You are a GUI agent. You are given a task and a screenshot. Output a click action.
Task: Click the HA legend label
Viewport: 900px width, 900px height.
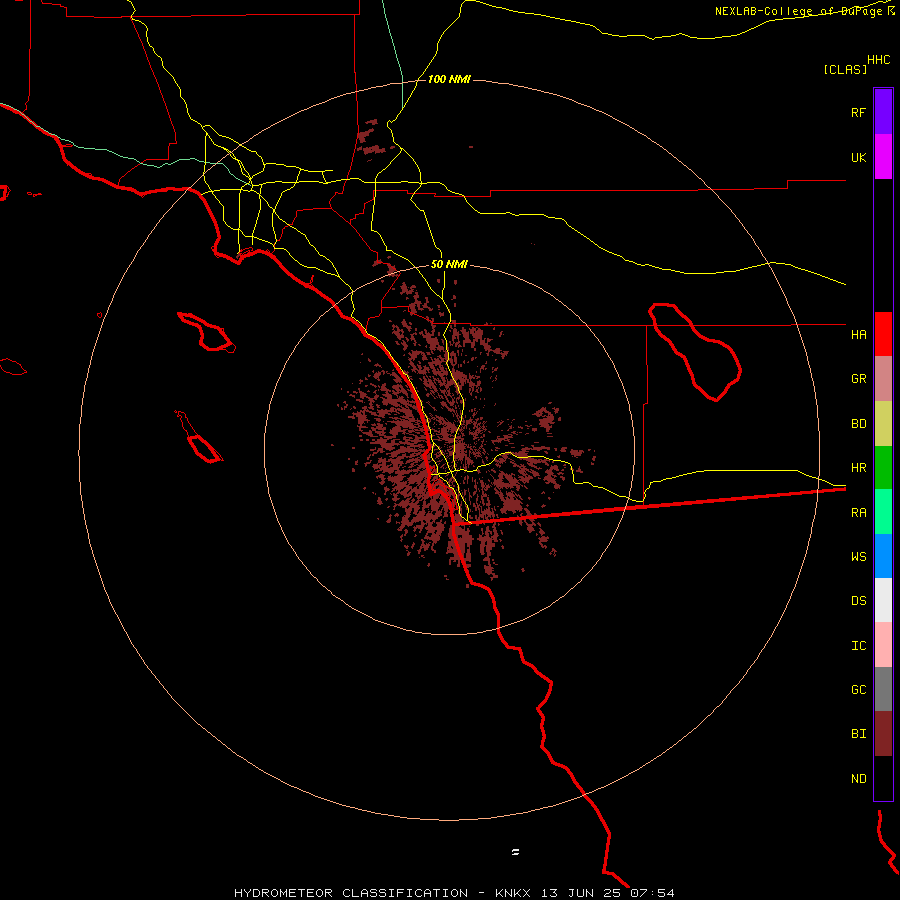(858, 334)
